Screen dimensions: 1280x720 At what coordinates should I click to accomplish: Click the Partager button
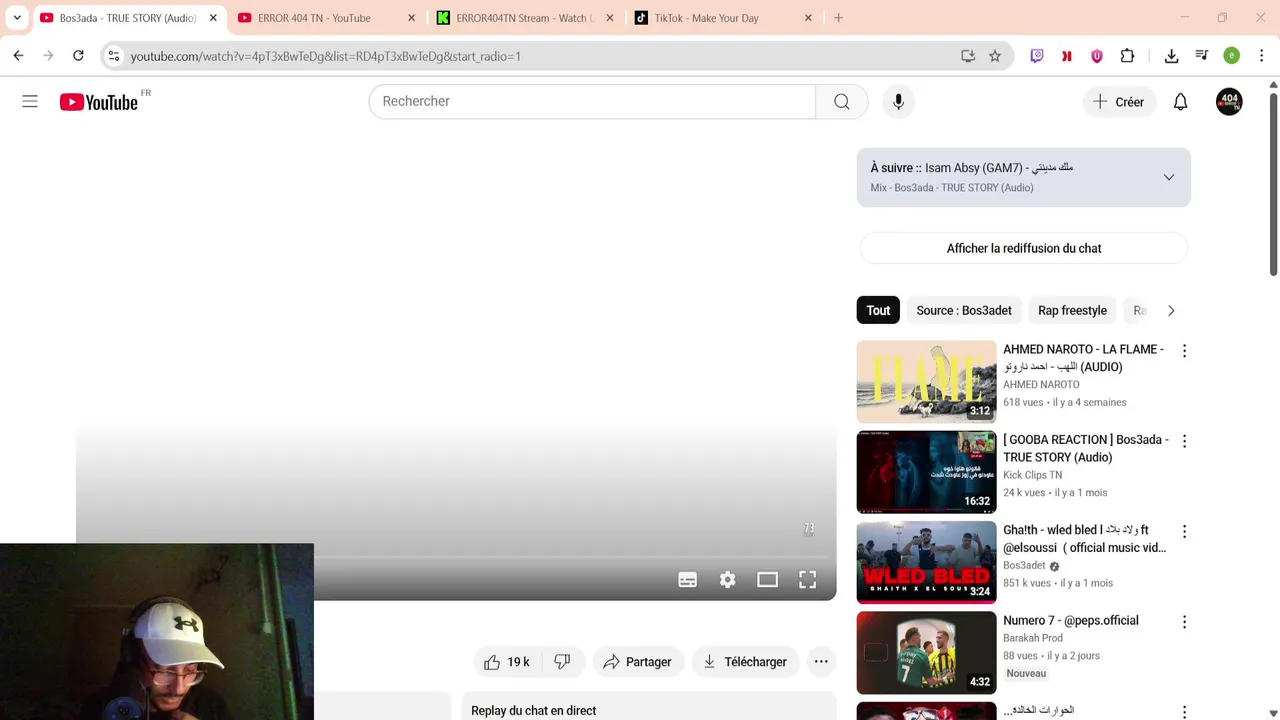click(637, 662)
